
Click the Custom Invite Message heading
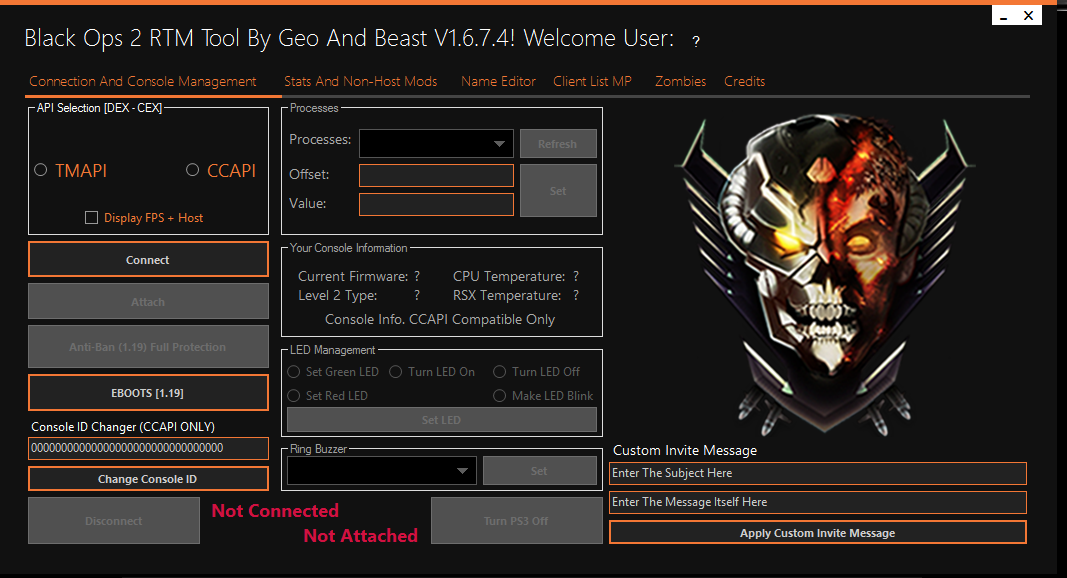pos(685,450)
